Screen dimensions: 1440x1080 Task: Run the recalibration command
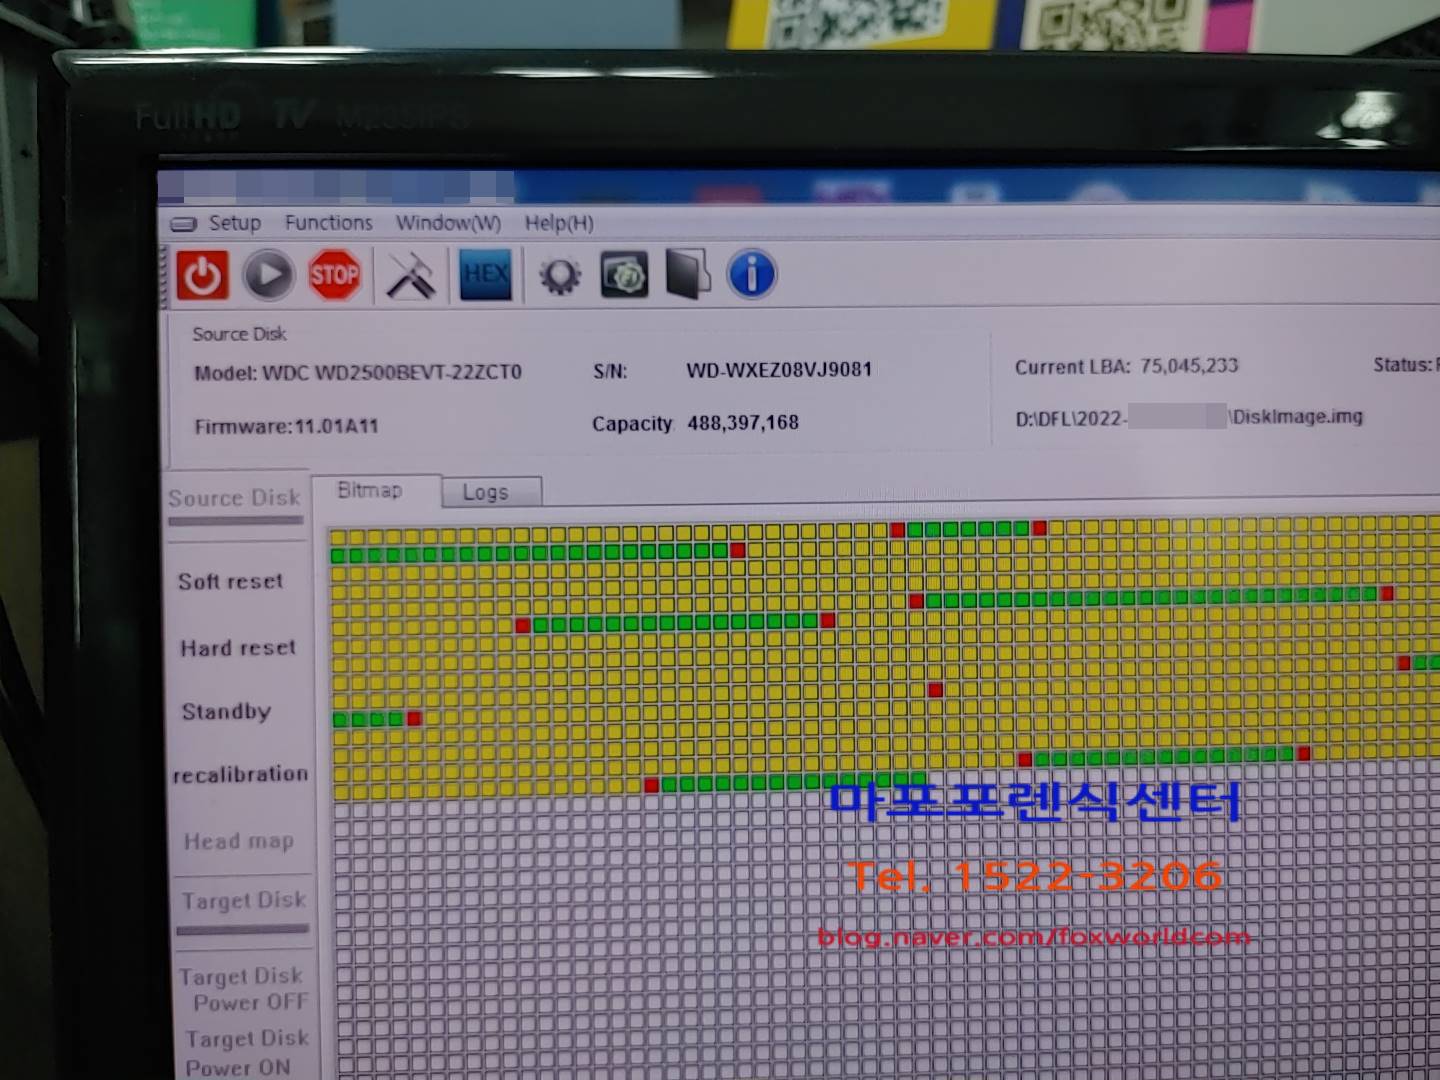pos(240,774)
